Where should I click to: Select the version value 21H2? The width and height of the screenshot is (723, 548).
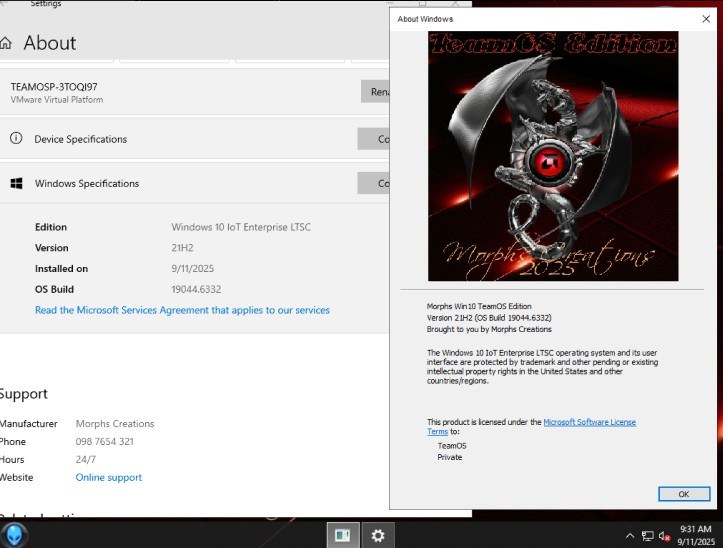pyautogui.click(x=183, y=248)
